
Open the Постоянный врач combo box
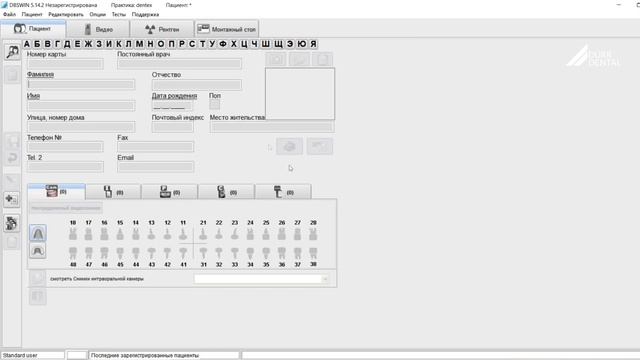[x=179, y=63]
